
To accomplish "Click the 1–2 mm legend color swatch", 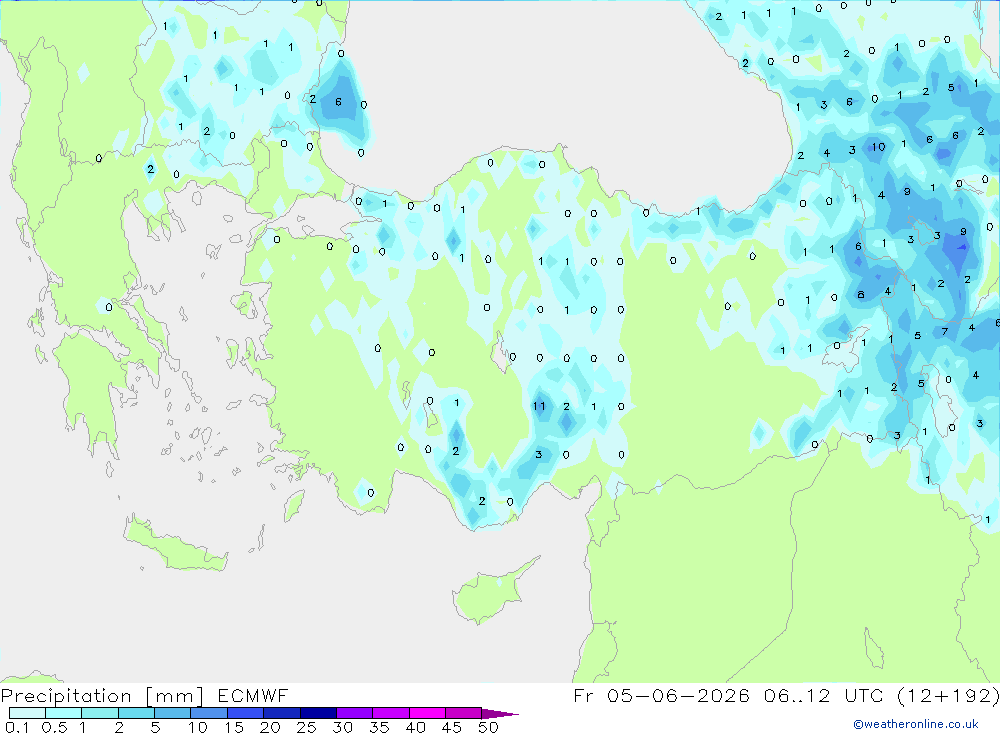I will [x=100, y=713].
